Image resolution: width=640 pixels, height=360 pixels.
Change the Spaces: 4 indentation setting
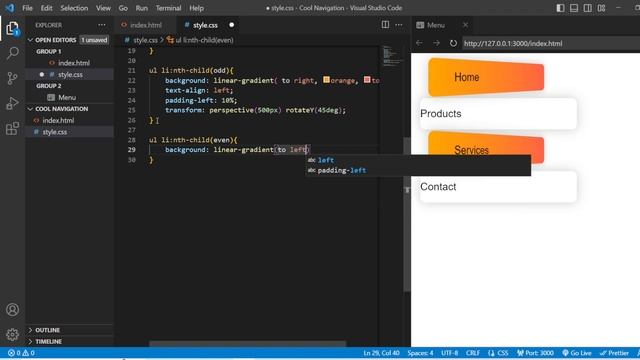[x=420, y=353]
